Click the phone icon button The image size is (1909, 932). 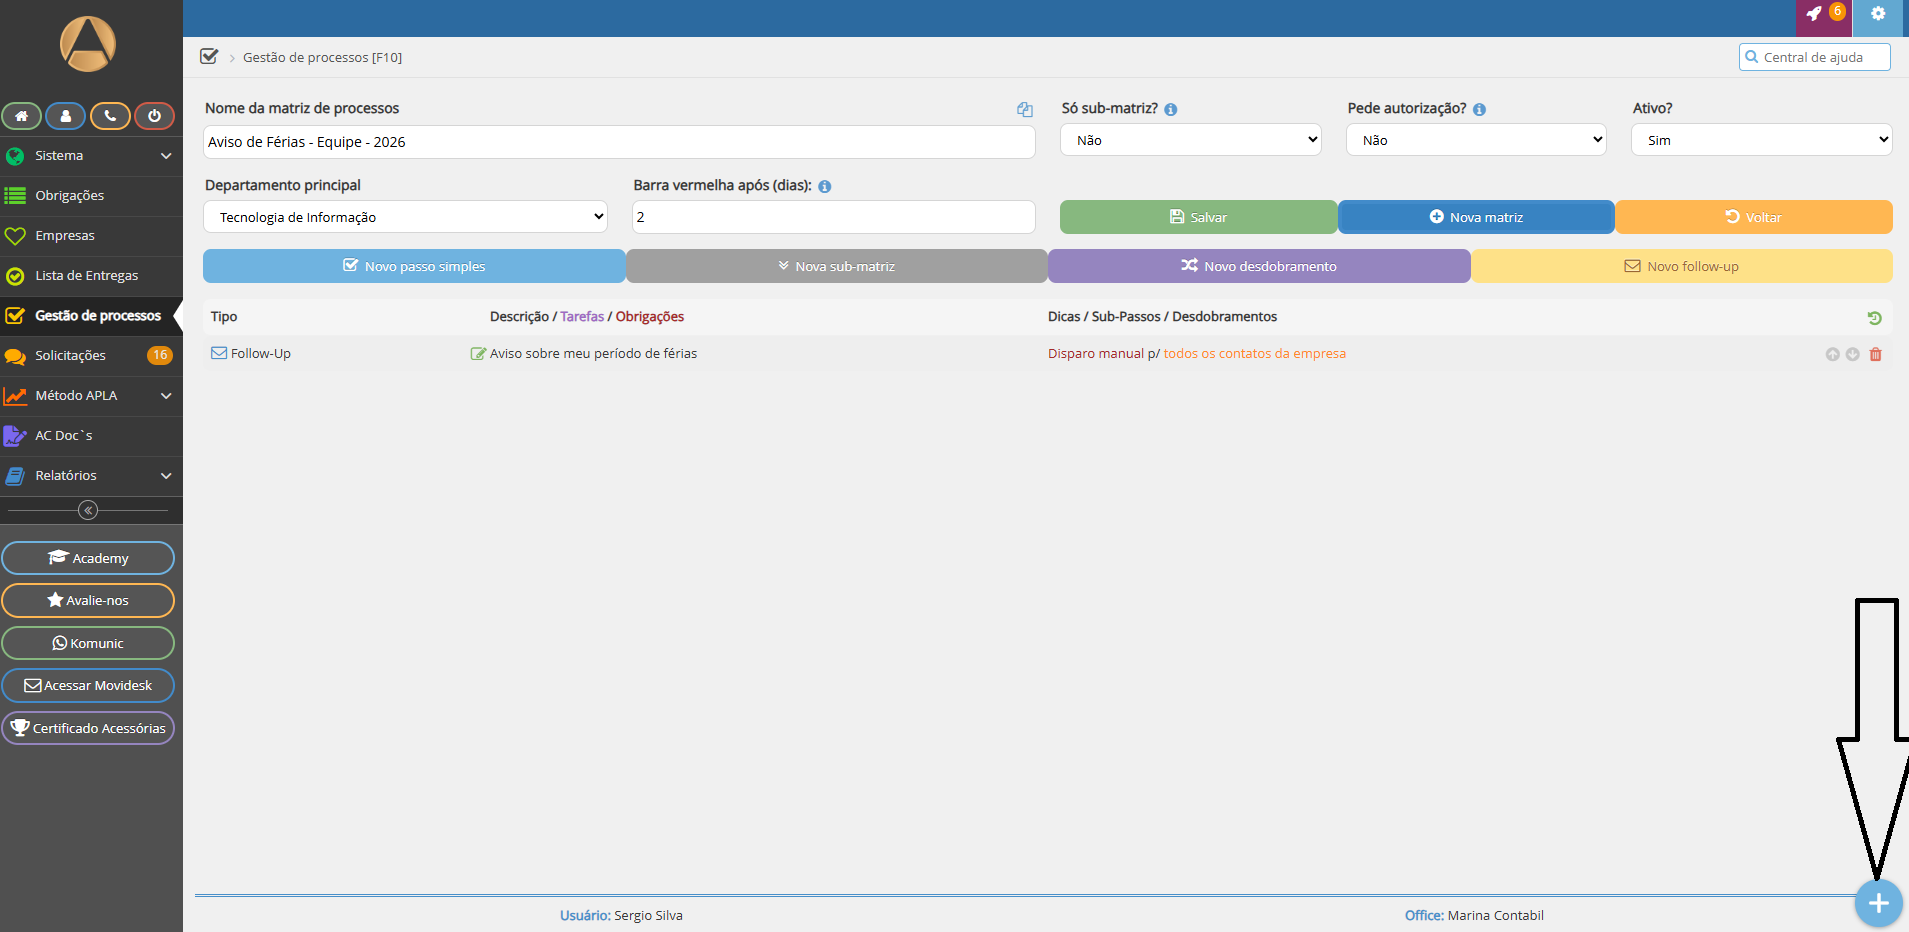110,116
